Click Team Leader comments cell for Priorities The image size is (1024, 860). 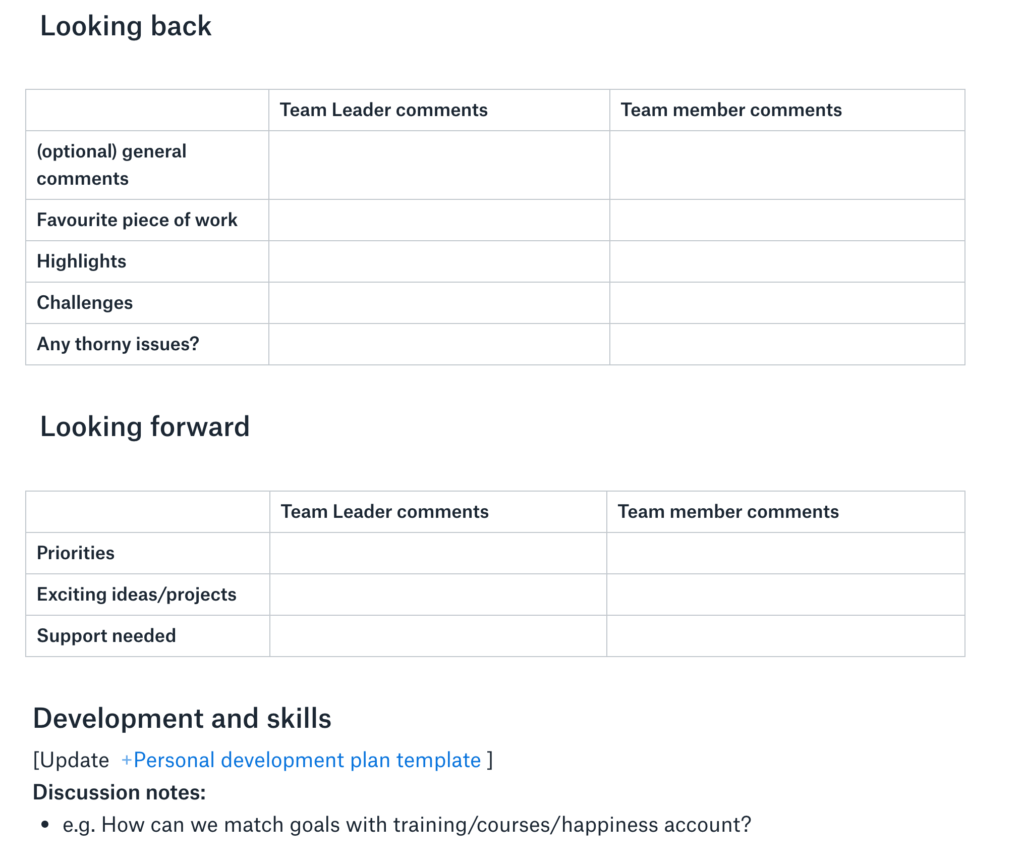click(438, 553)
